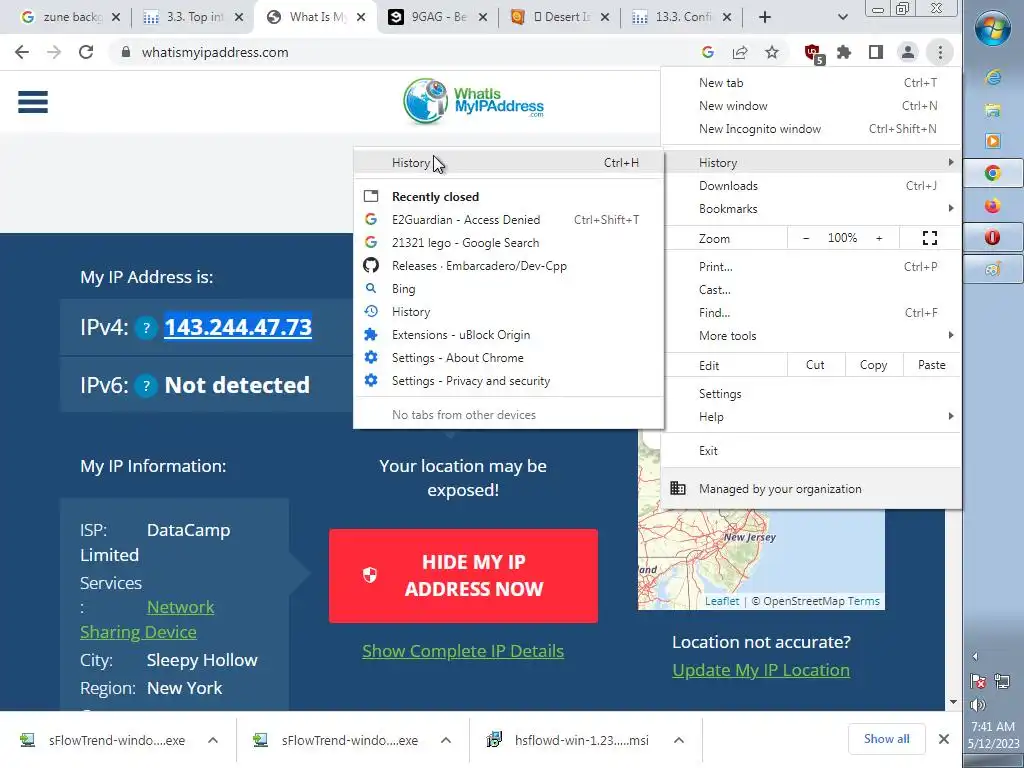The image size is (1024, 768).
Task: Expand first sFlowTrend download options
Action: (x=213, y=740)
